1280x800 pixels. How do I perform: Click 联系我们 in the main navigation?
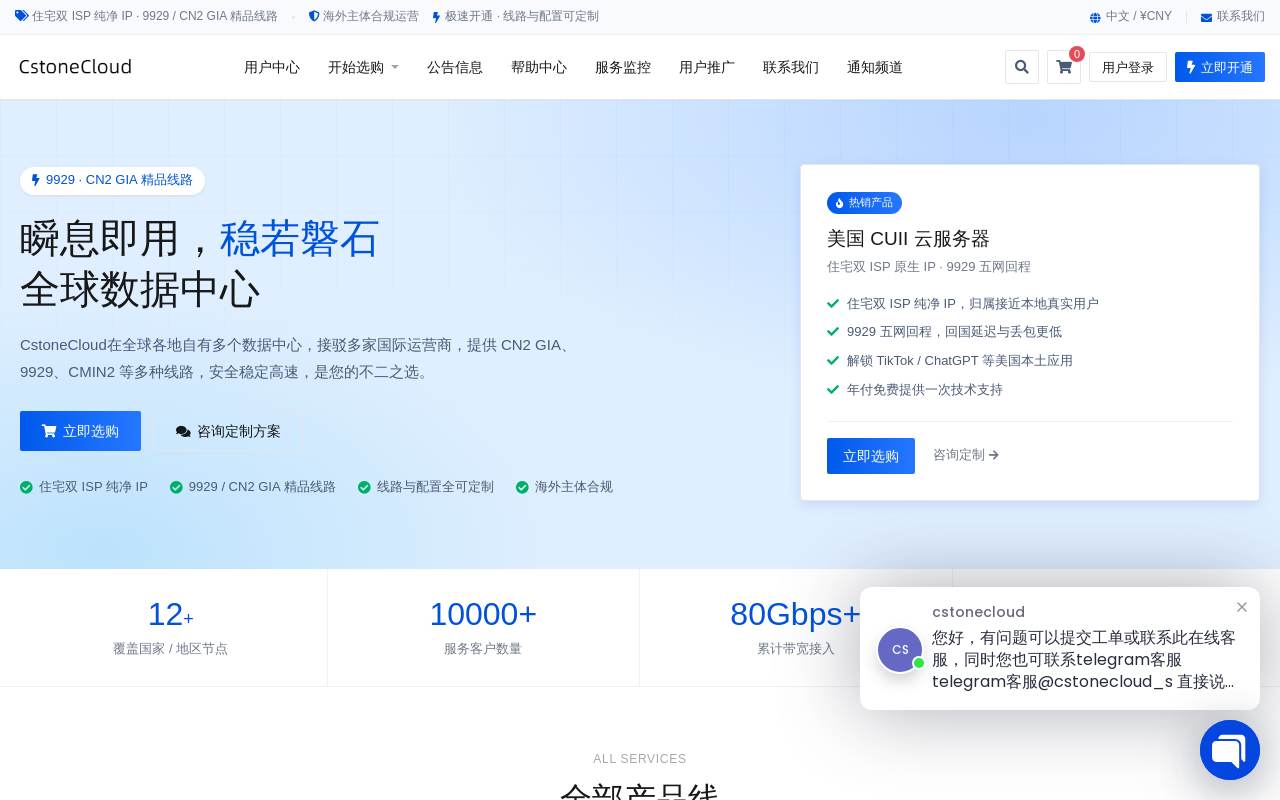[x=791, y=67]
